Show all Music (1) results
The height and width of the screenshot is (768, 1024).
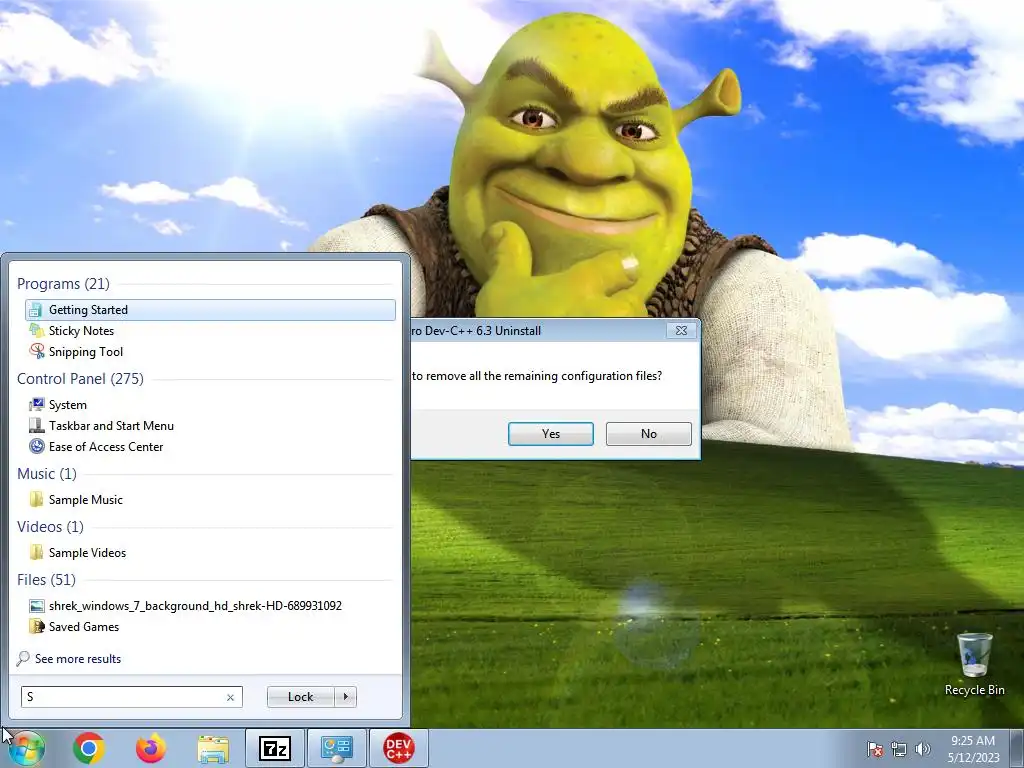(47, 473)
